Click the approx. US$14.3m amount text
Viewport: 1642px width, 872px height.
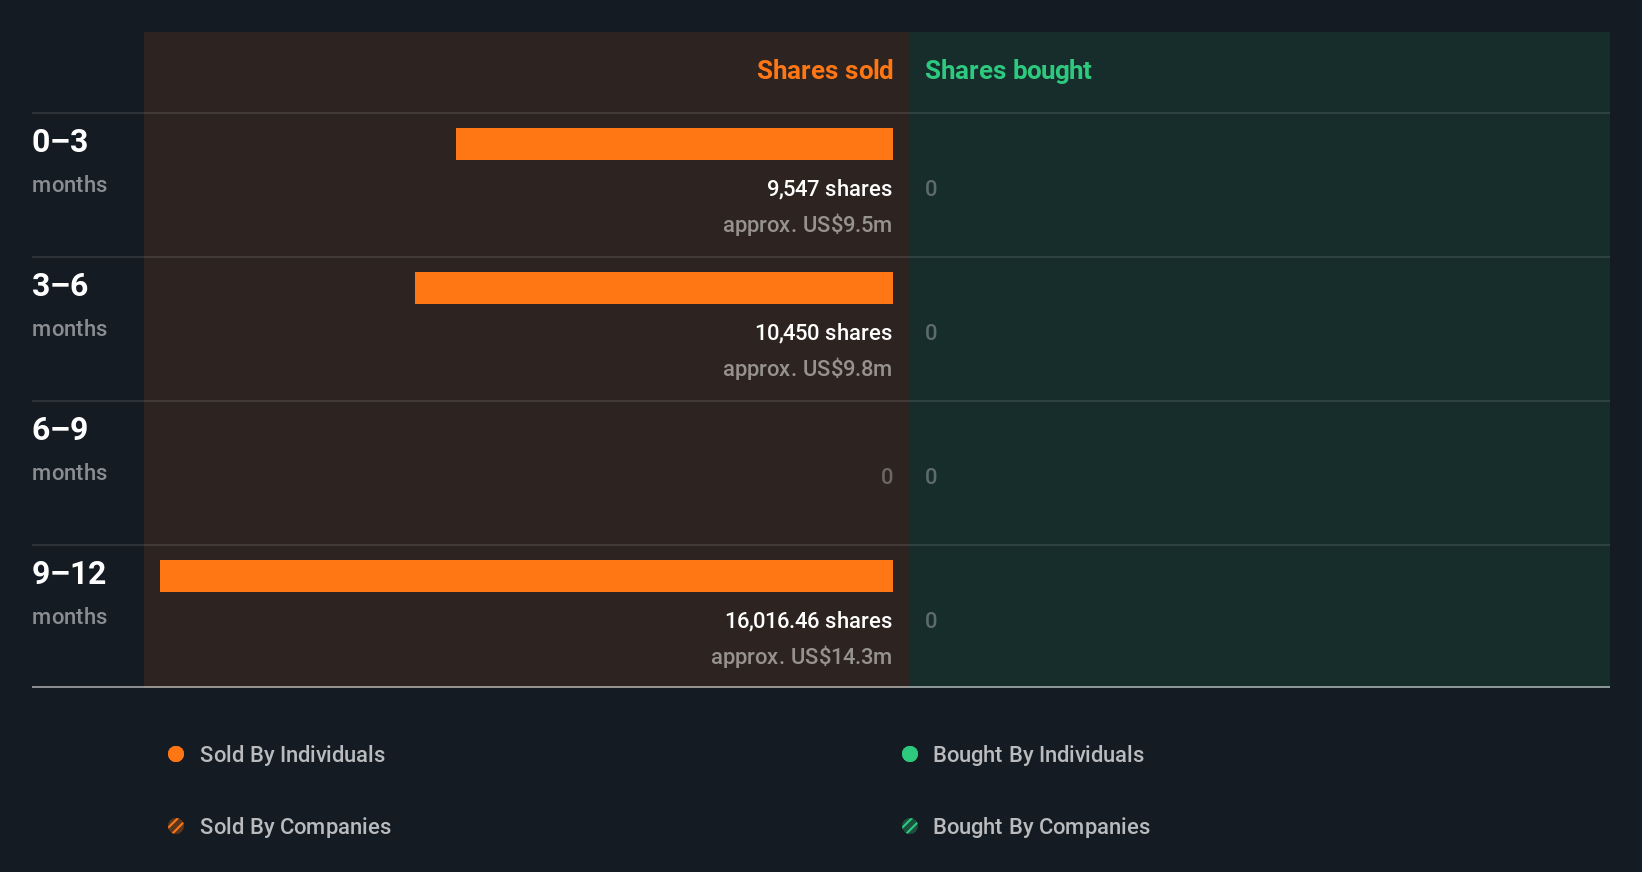(x=801, y=656)
